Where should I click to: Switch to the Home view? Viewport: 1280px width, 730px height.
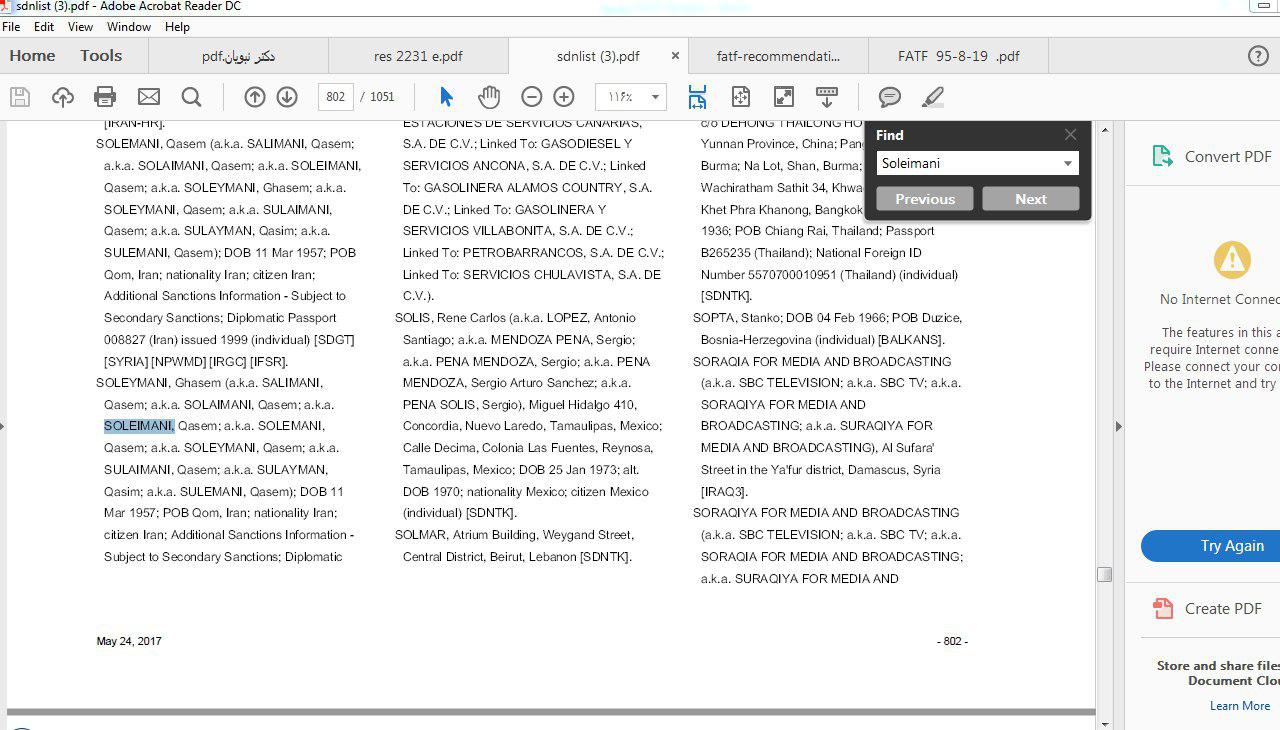(32, 56)
